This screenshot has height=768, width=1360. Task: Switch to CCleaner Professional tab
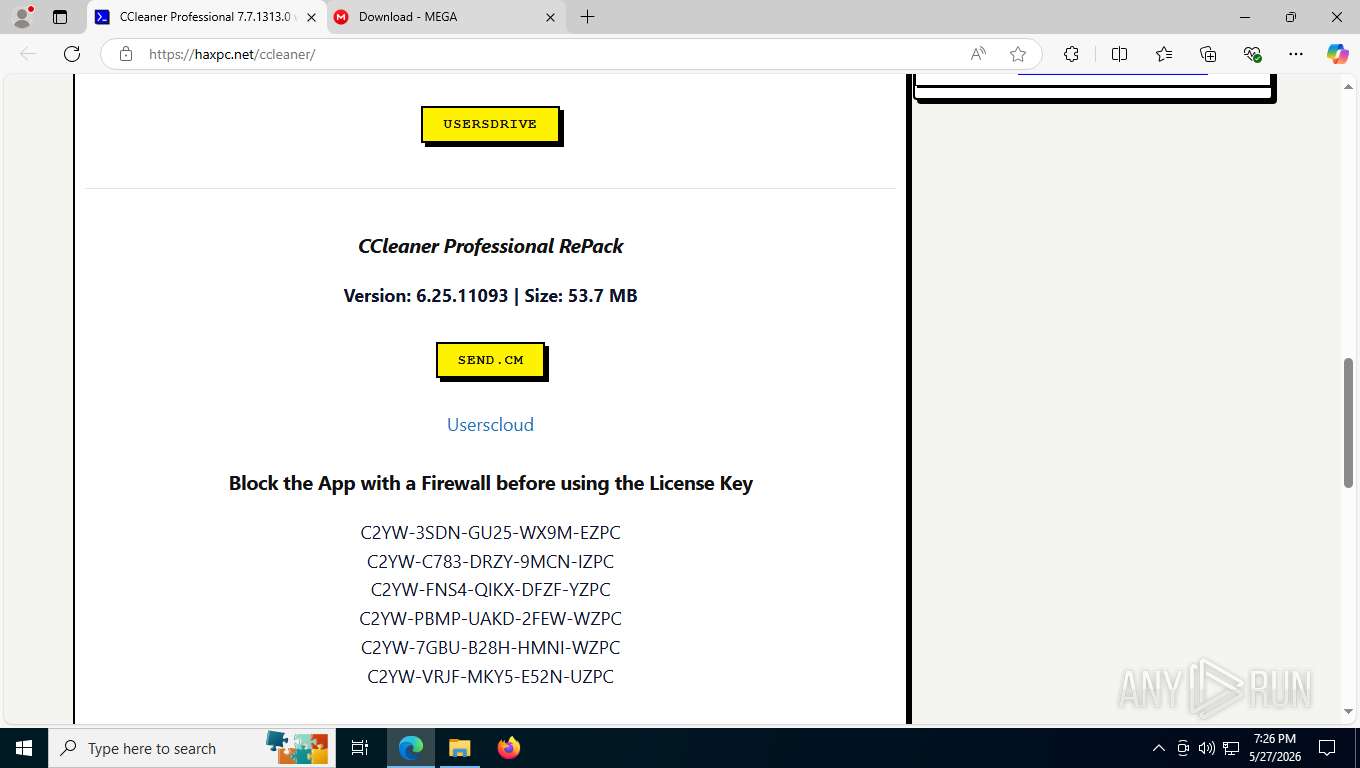pos(206,17)
